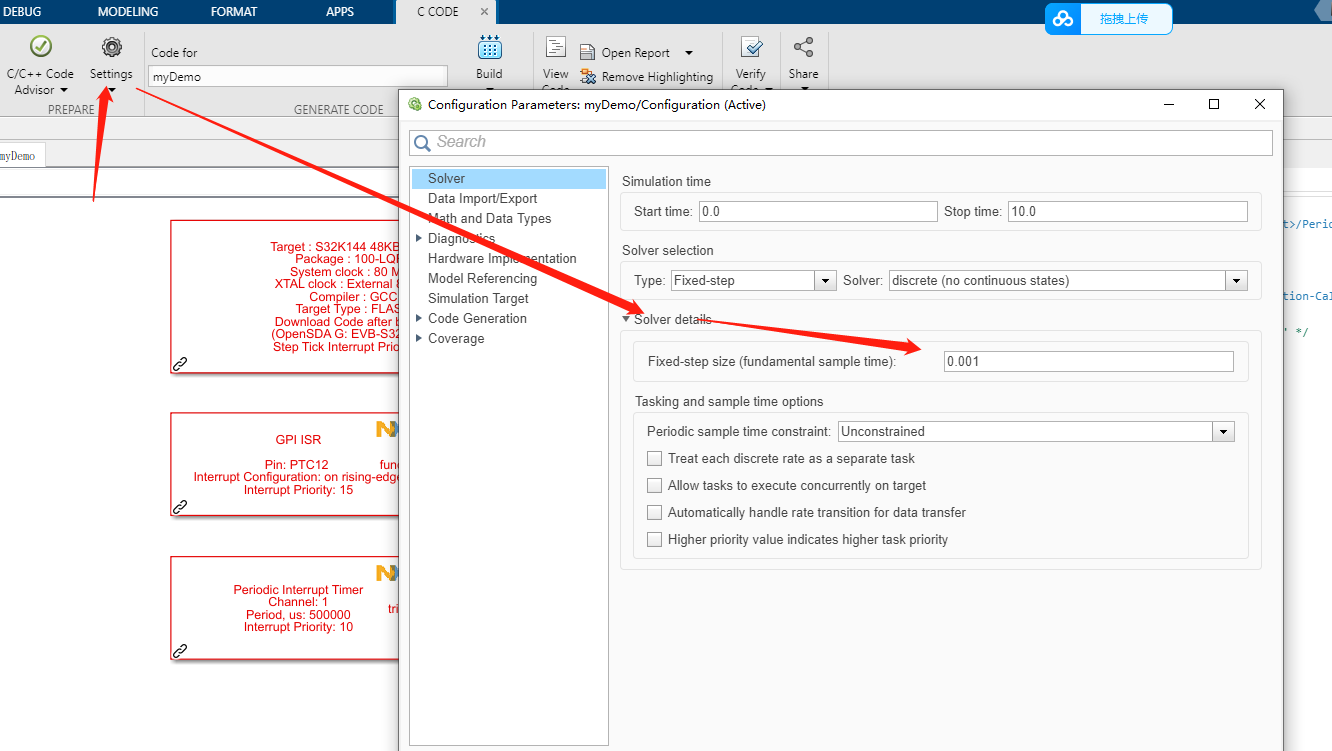Maximize the Configuration Parameters dialog
The width and height of the screenshot is (1332, 751).
[x=1214, y=104]
